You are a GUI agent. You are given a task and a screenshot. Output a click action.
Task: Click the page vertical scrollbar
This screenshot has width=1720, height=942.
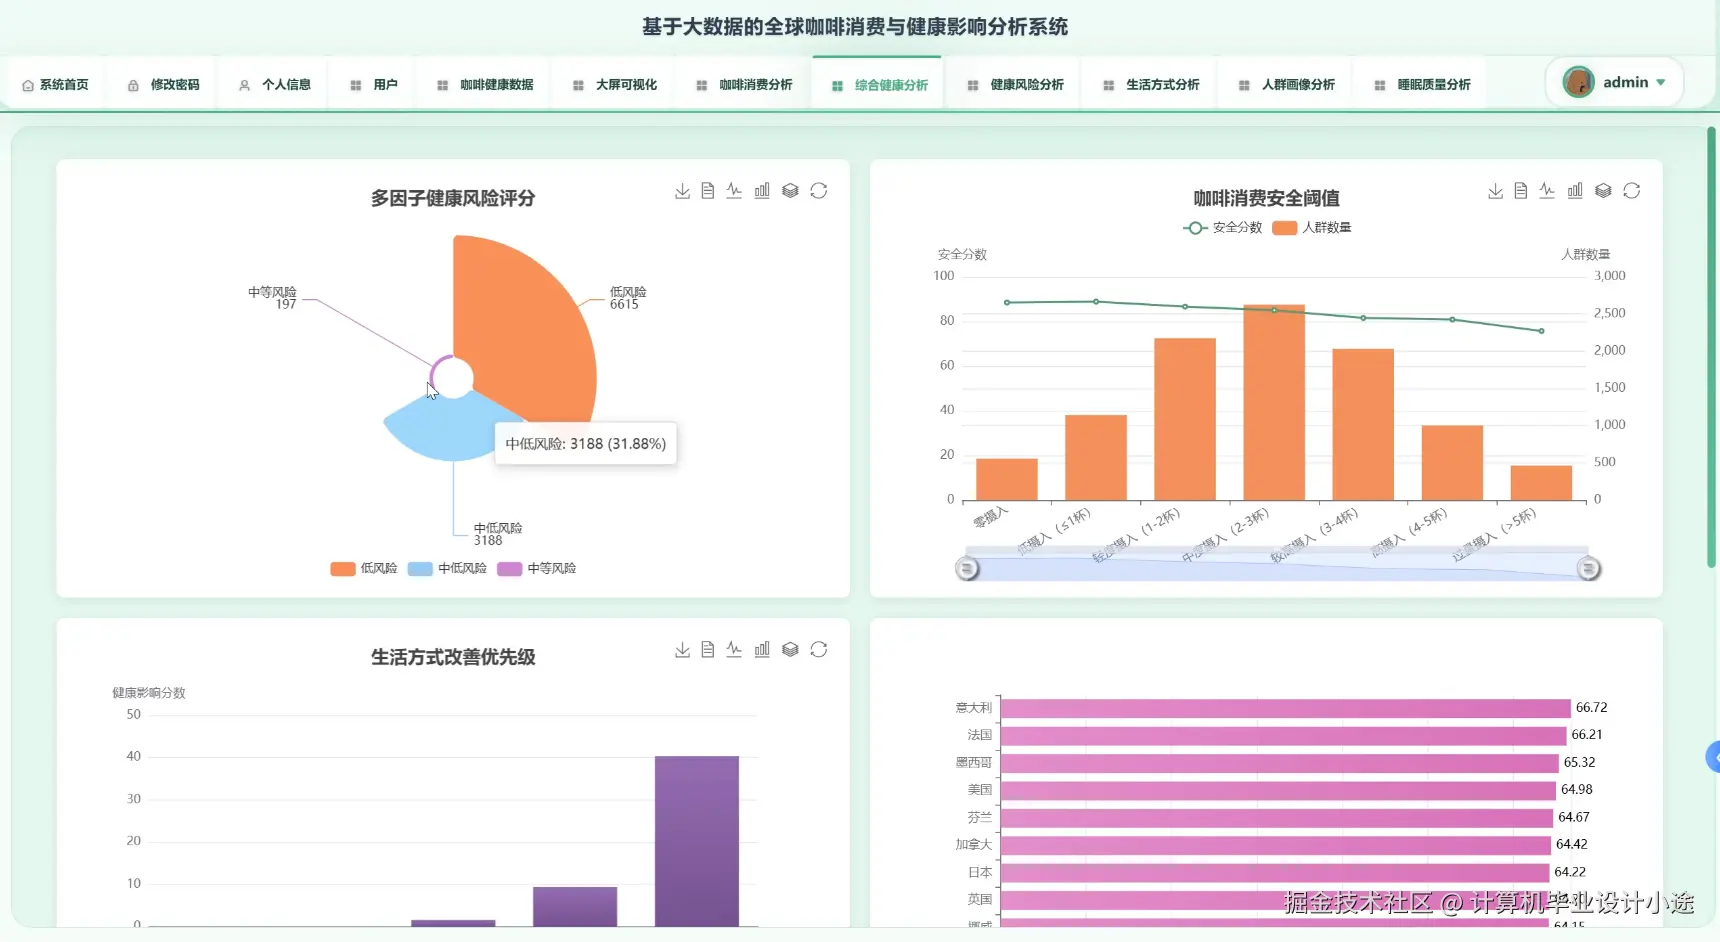(1711, 348)
